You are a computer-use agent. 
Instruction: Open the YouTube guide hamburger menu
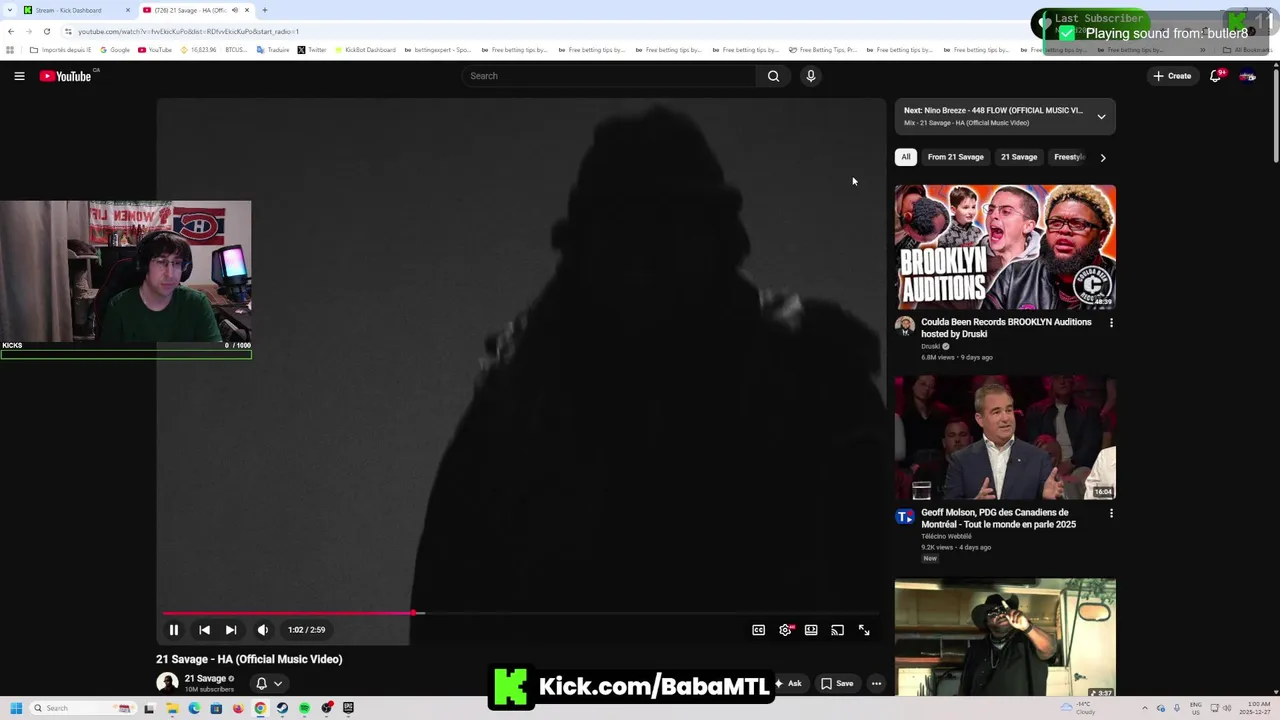19,76
